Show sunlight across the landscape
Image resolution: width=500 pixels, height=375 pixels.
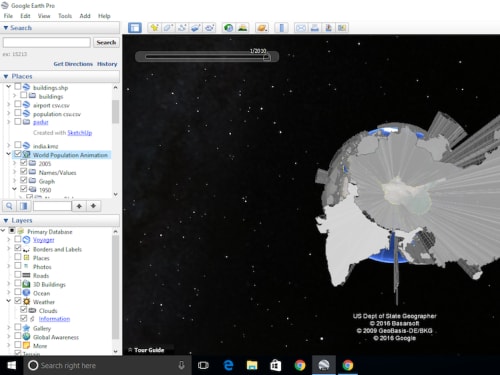coord(243,28)
